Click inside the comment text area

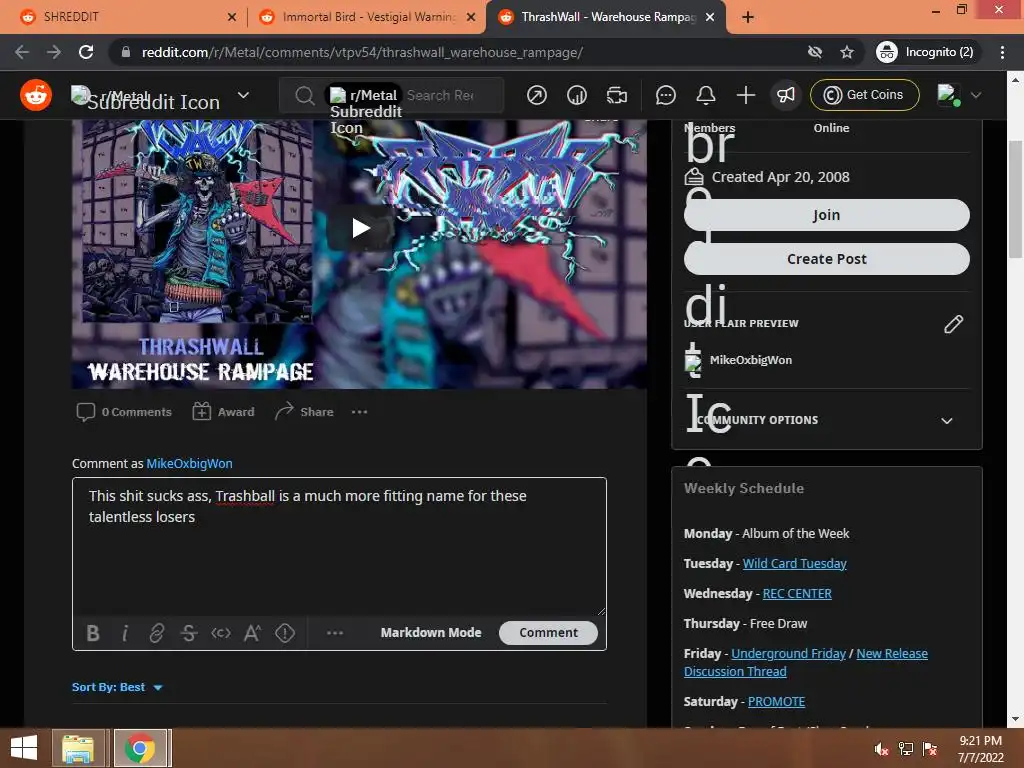[339, 546]
